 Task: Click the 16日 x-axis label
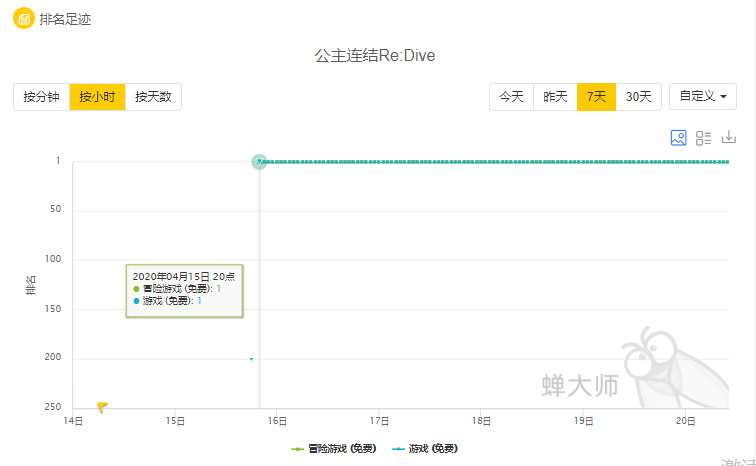click(277, 421)
